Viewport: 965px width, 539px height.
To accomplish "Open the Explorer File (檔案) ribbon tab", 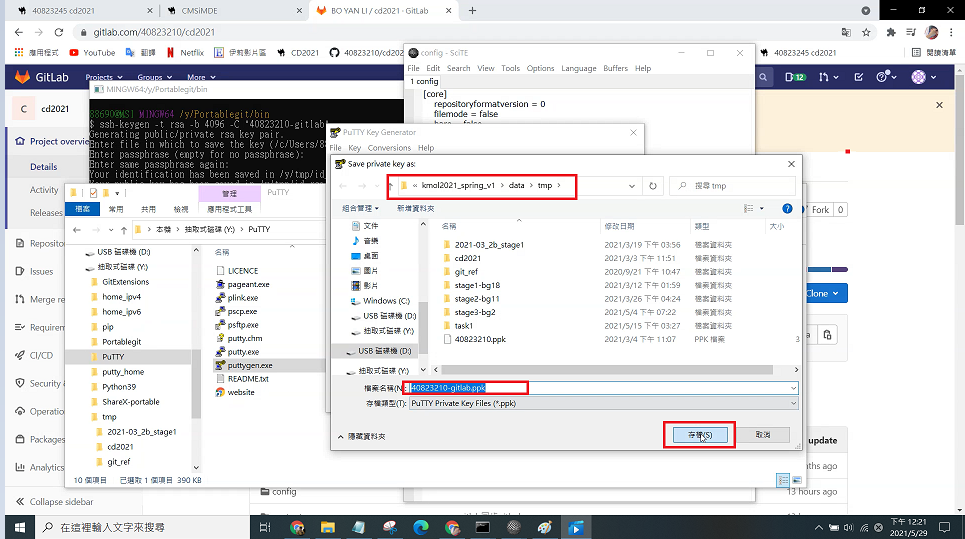I will coord(82,209).
